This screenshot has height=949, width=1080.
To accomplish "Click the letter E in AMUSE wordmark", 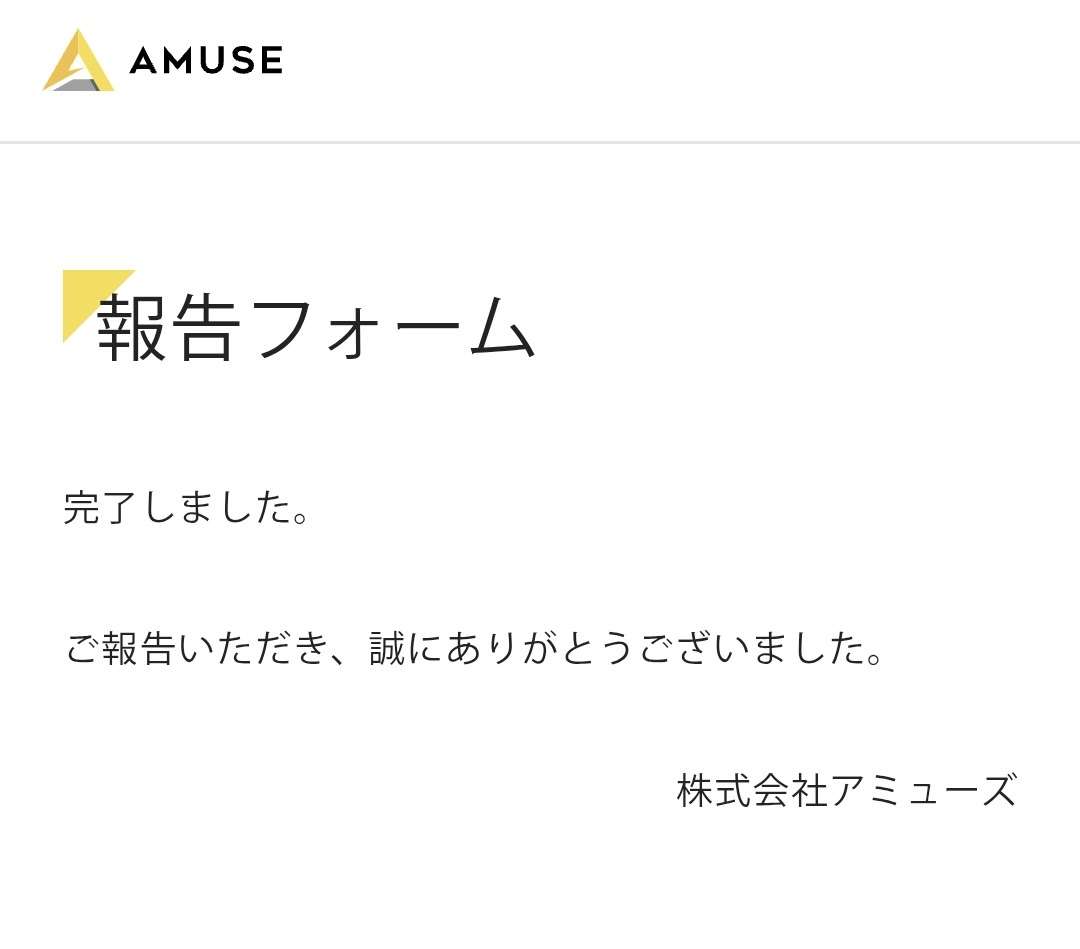I will [271, 60].
